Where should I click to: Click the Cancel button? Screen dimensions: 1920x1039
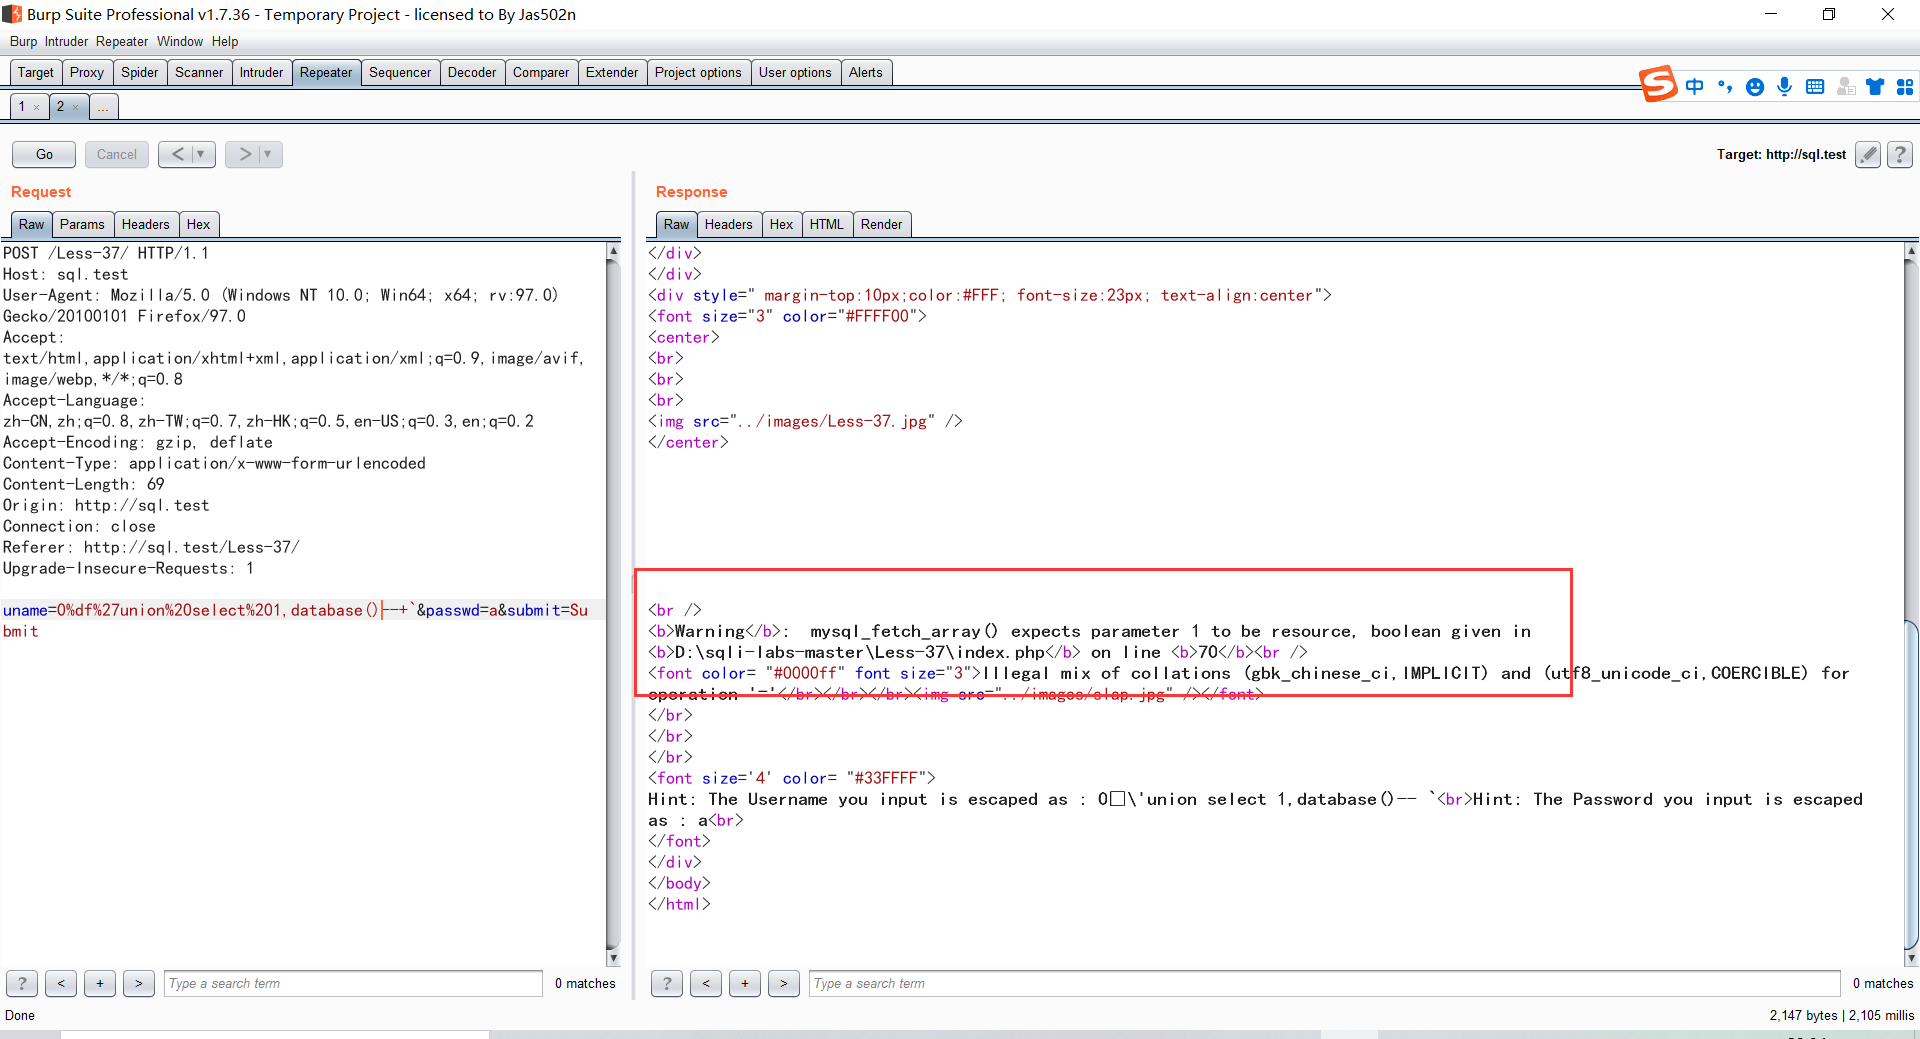117,154
